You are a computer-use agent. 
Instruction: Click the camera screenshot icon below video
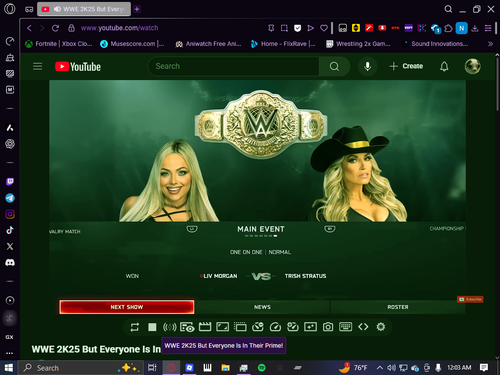point(328,327)
